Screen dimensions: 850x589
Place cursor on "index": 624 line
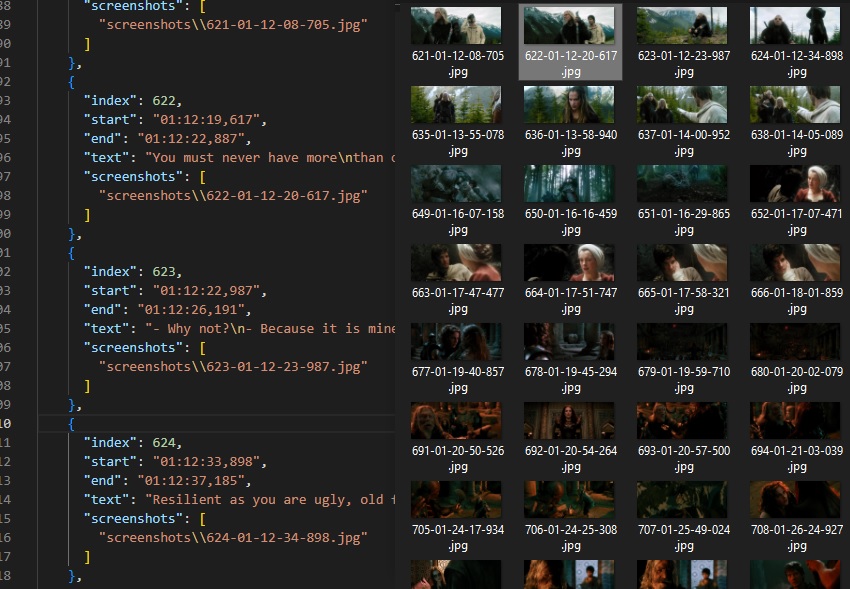(x=133, y=443)
